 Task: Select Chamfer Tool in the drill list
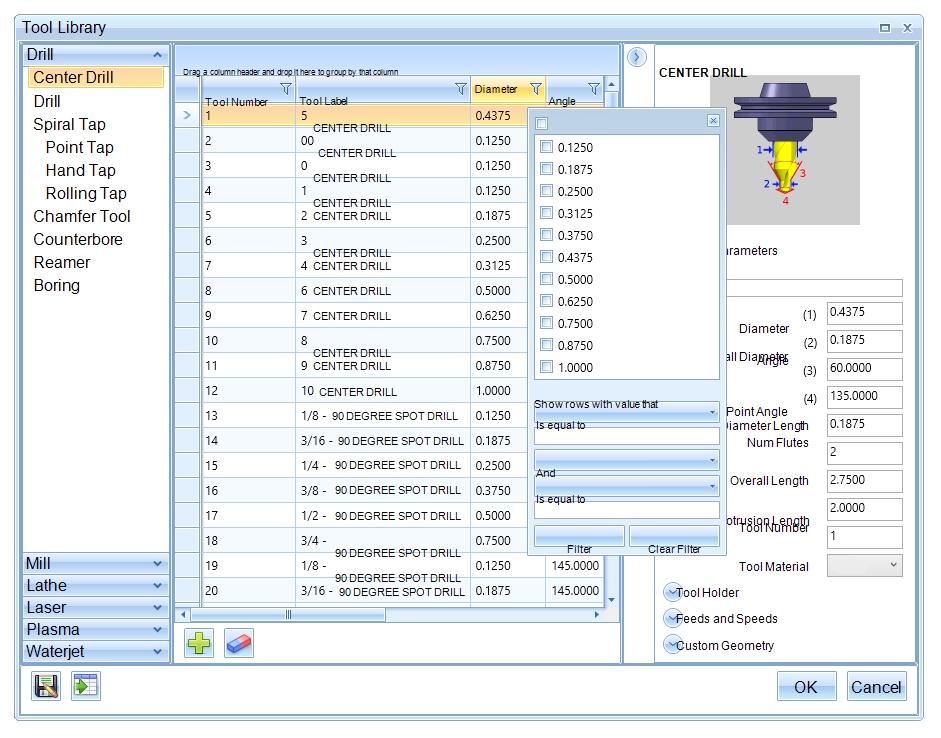click(81, 216)
